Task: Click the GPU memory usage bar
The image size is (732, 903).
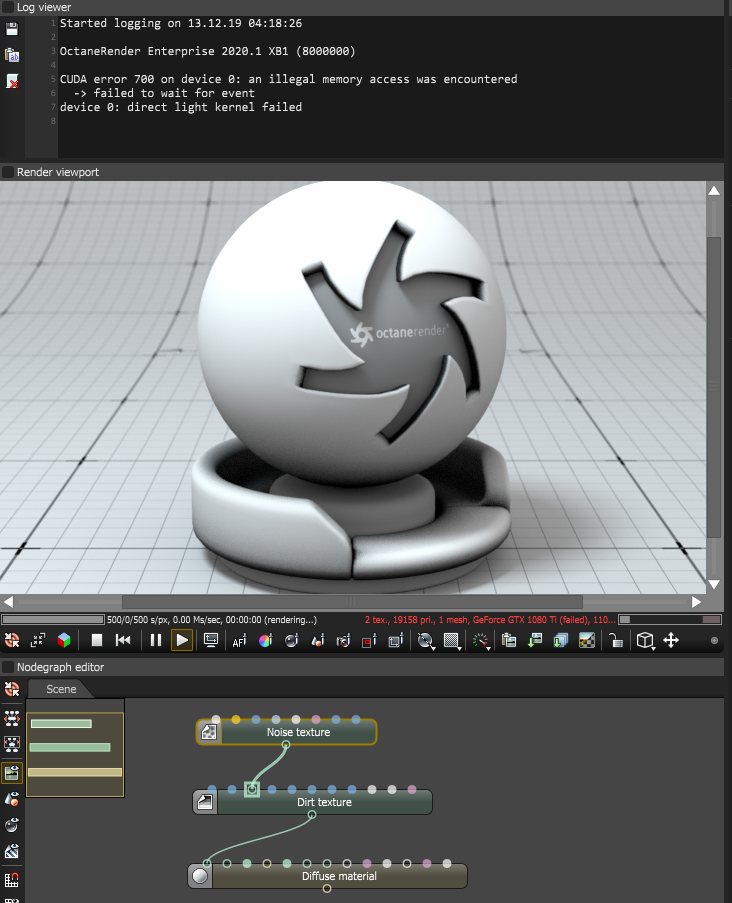Action: [670, 620]
